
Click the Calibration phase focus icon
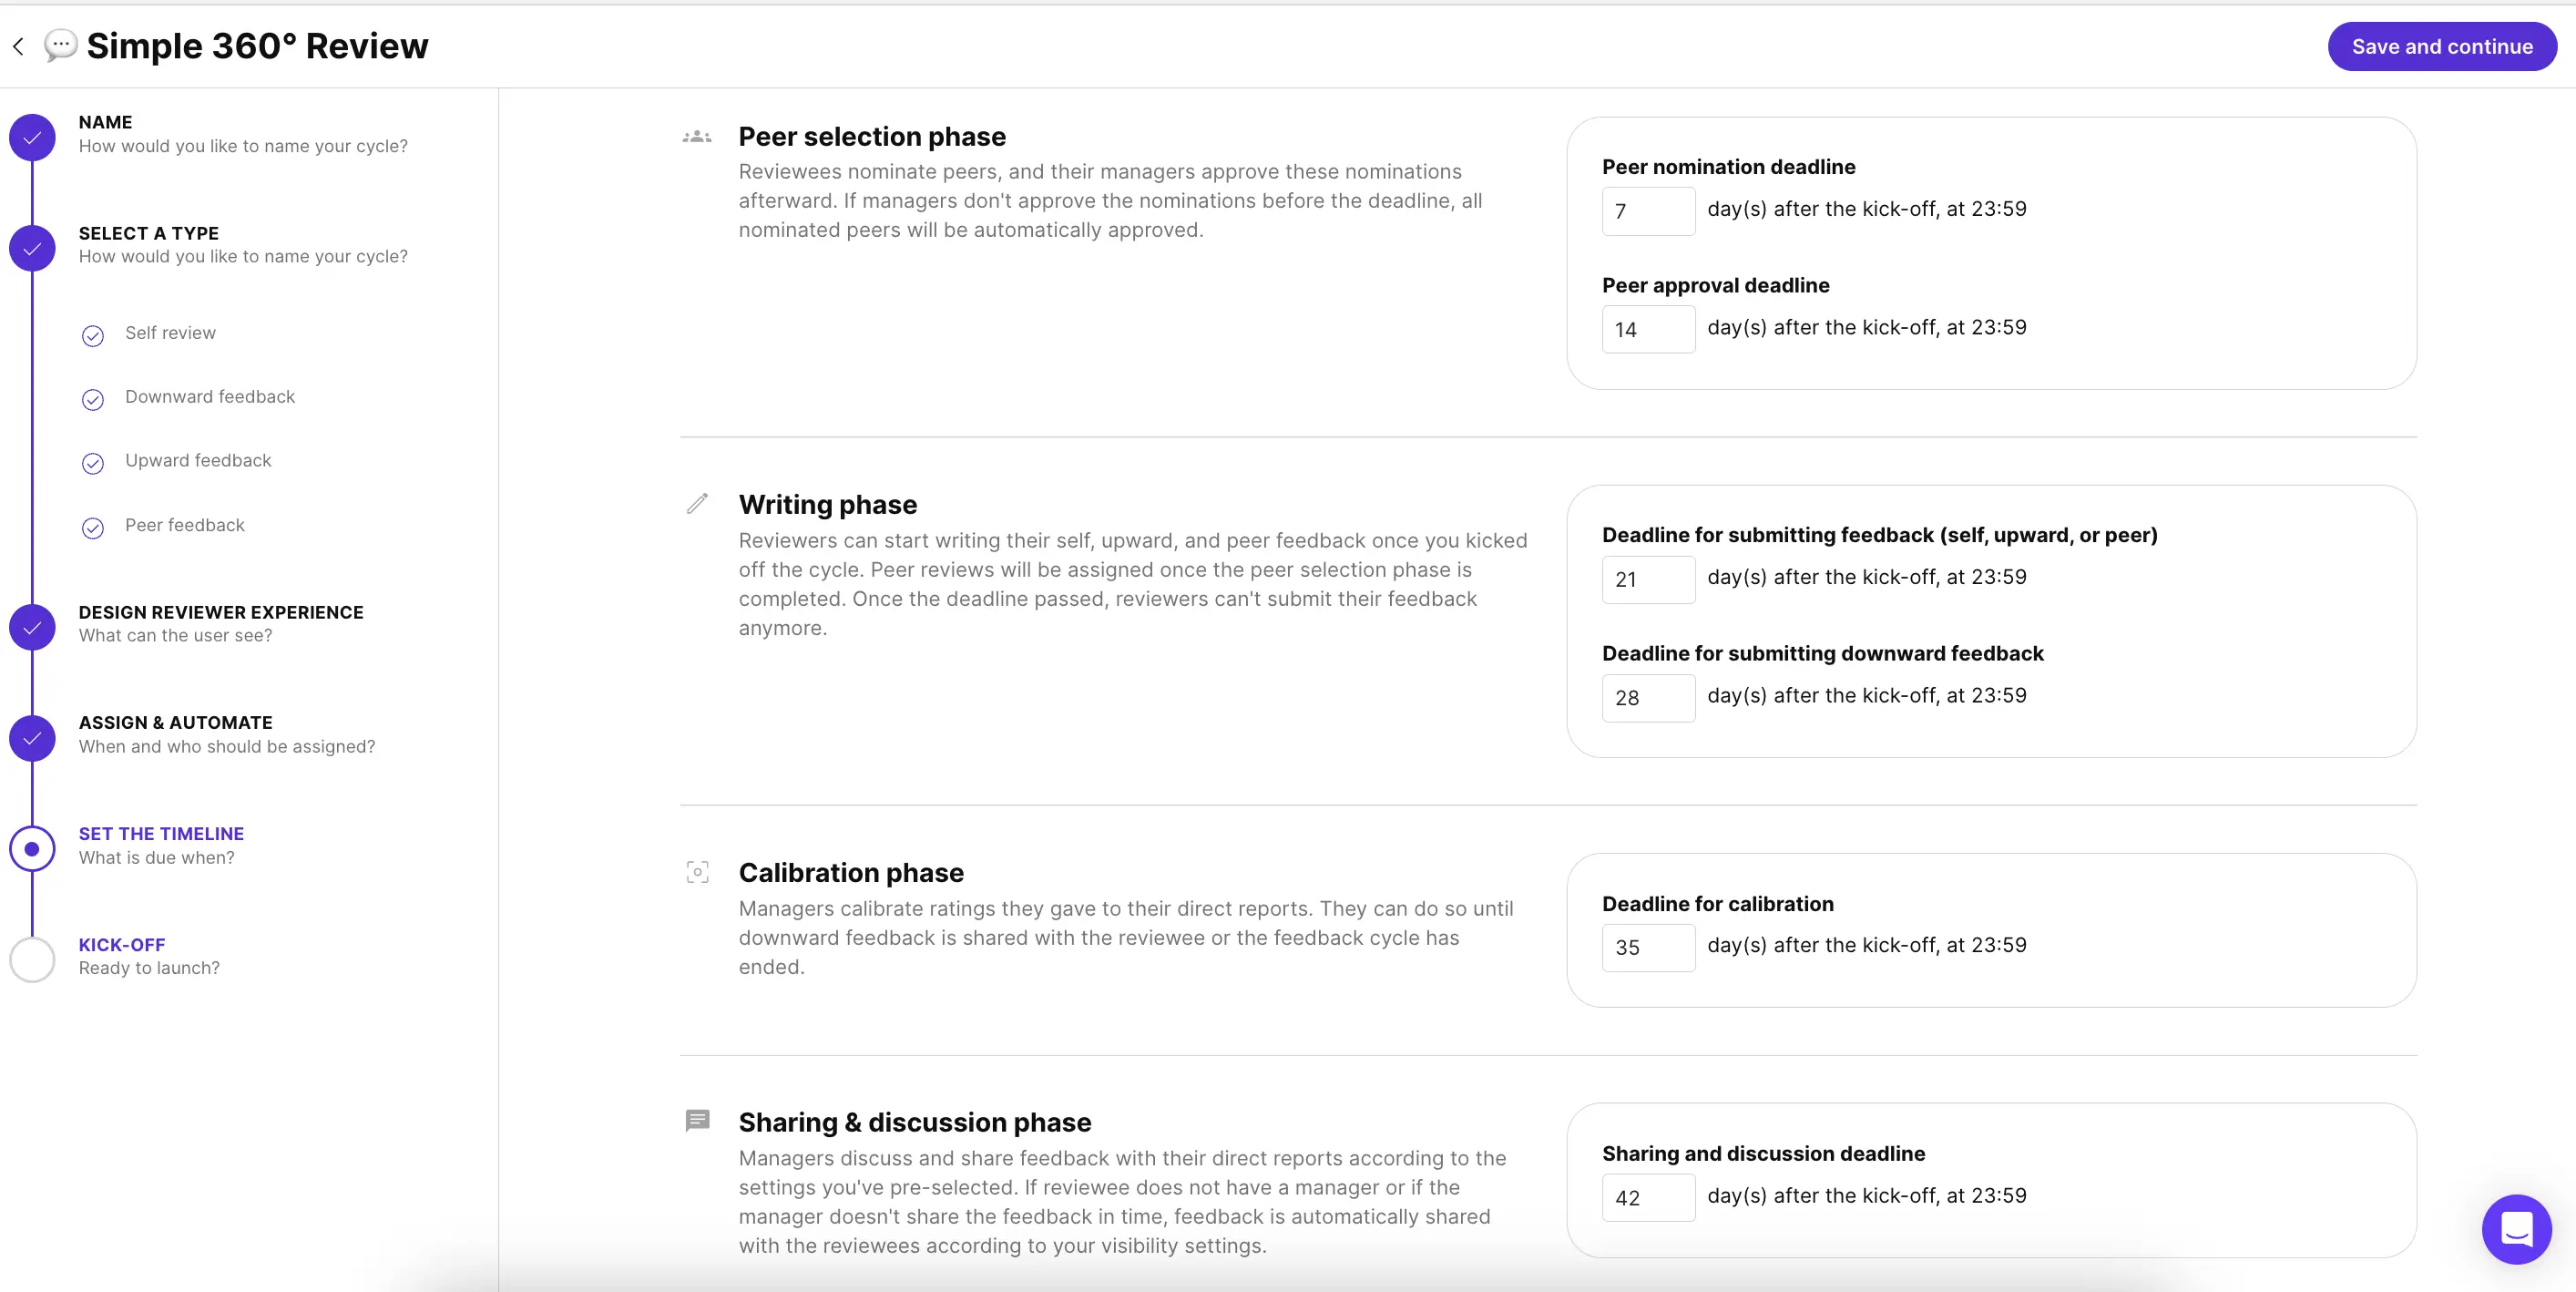(697, 872)
